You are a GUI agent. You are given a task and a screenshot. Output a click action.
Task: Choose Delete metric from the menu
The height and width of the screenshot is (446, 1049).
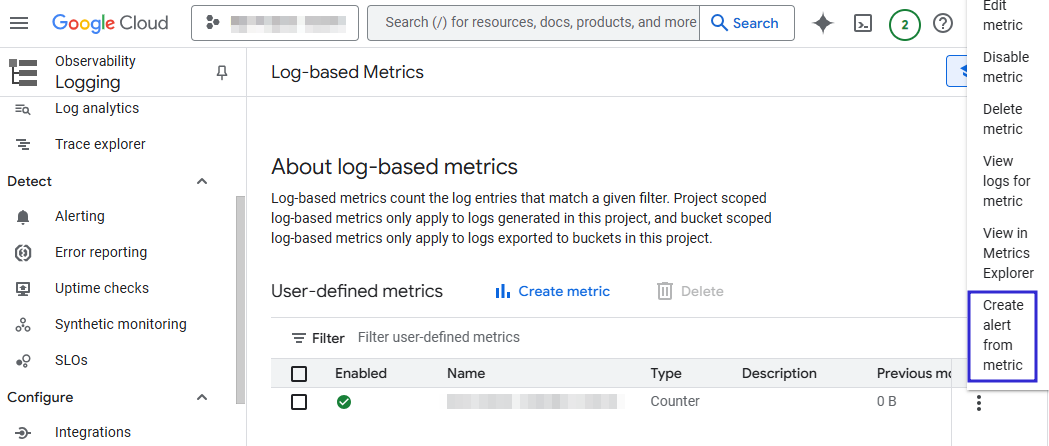[x=1002, y=119]
